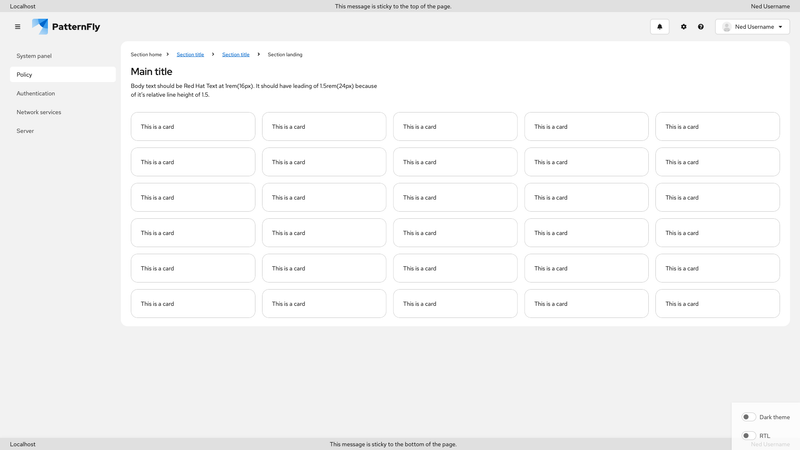Click the last card in bottom row
The width and height of the screenshot is (800, 450).
point(717,304)
